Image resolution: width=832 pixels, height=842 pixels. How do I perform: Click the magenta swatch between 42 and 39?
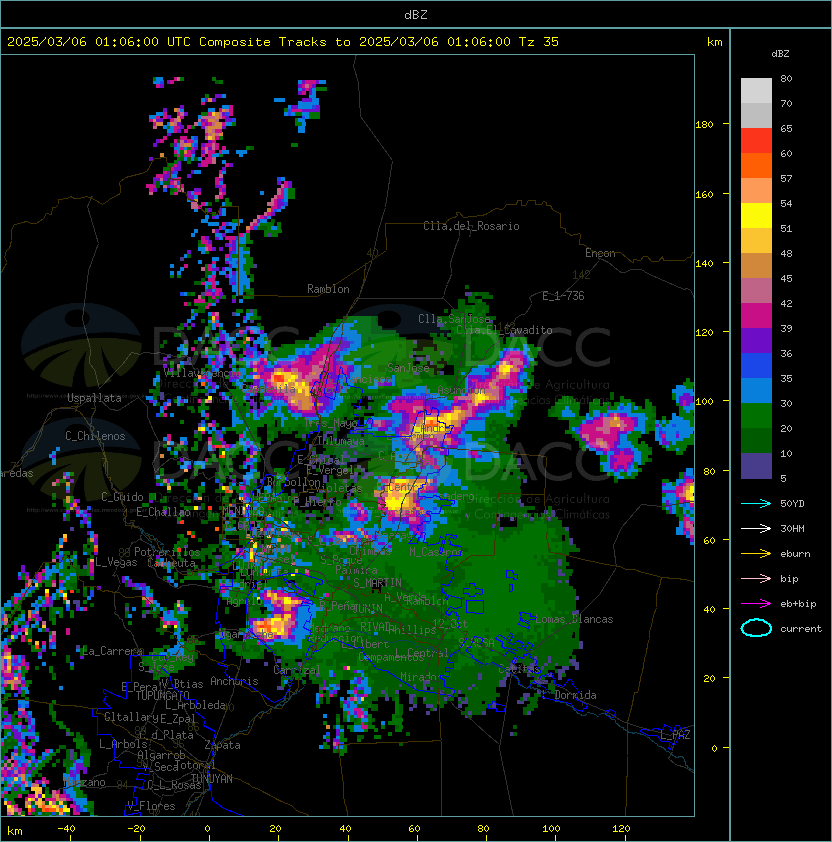(756, 316)
